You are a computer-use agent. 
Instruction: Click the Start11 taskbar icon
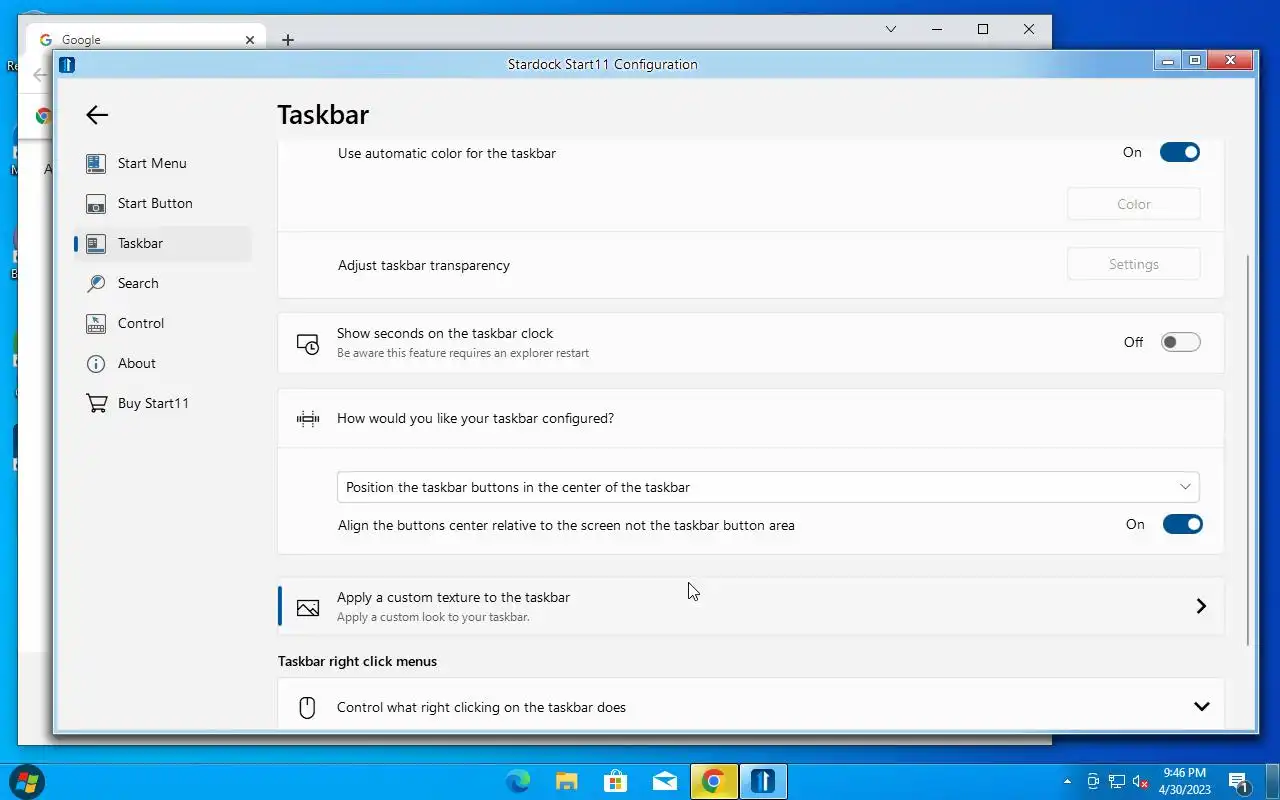click(763, 781)
